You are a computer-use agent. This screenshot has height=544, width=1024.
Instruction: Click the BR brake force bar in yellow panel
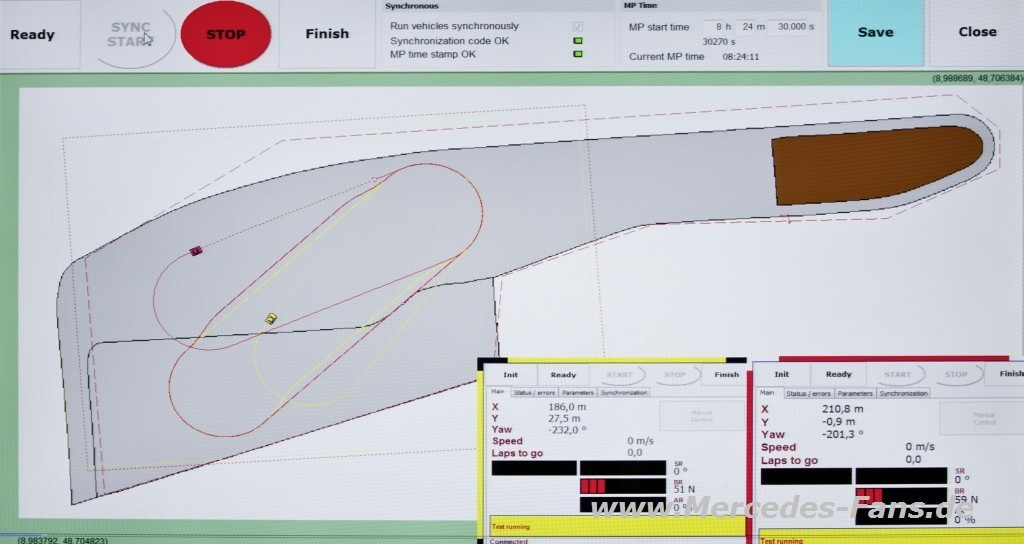(622, 486)
